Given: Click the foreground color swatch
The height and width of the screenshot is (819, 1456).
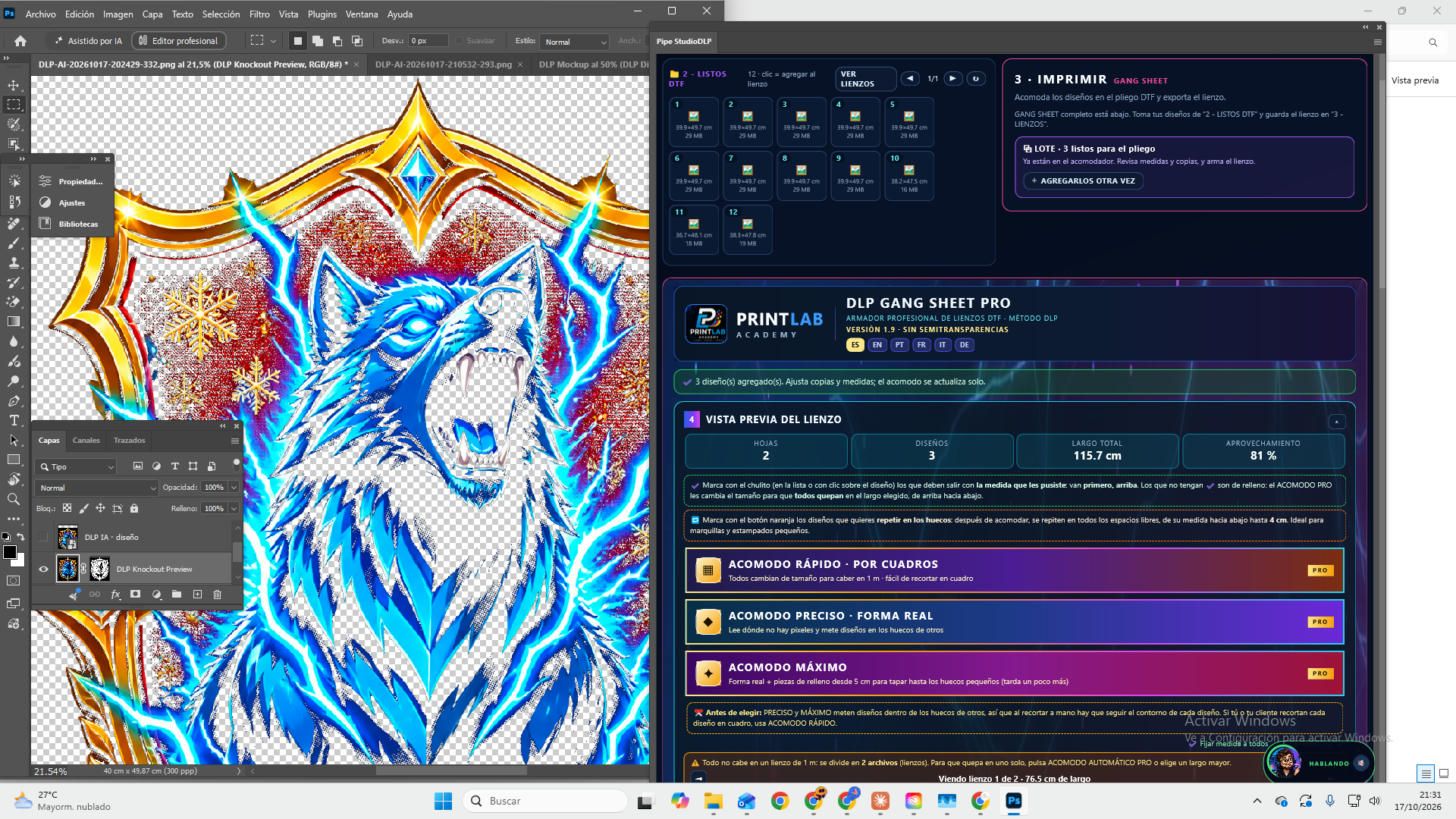Looking at the screenshot, I should tap(9, 552).
